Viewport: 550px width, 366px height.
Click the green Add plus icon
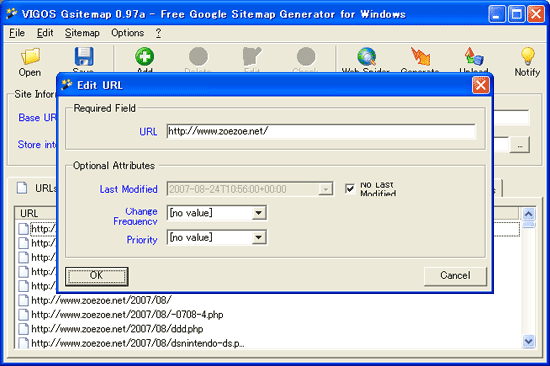(145, 56)
